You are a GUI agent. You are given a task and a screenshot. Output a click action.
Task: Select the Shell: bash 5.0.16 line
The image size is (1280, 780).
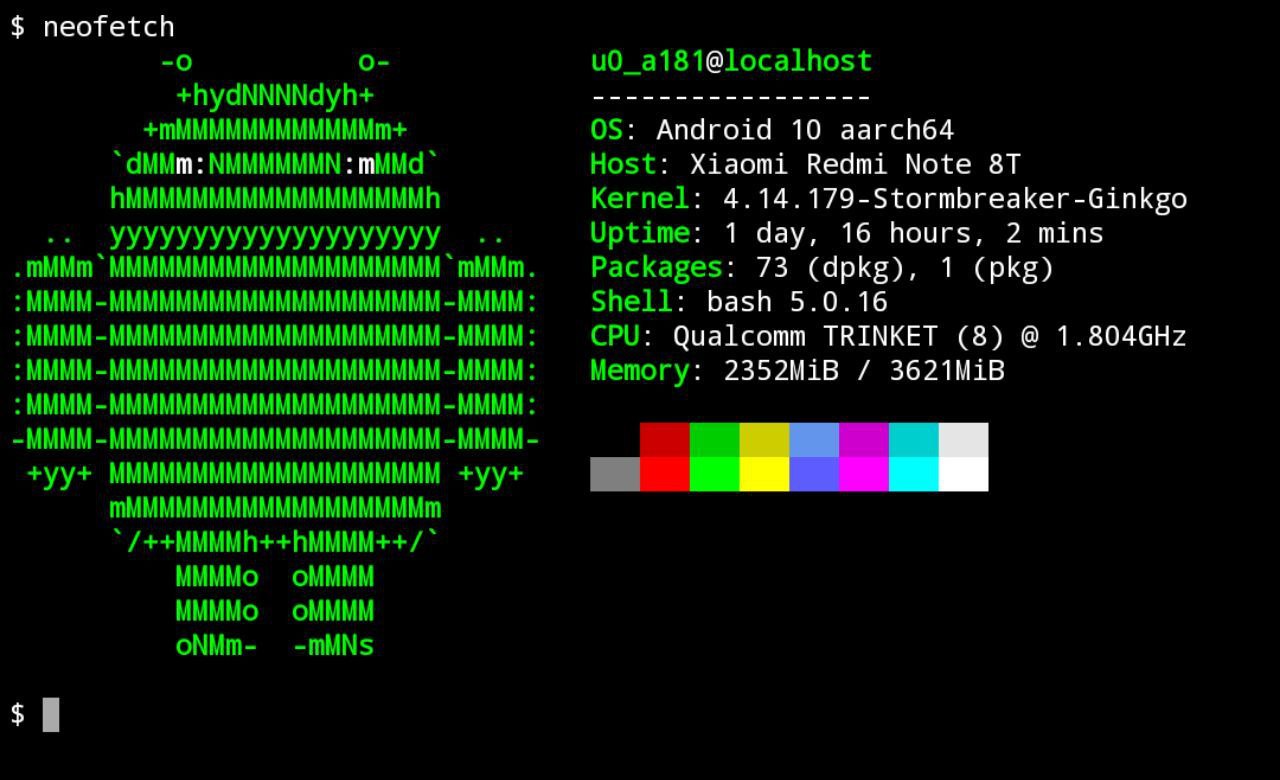[739, 301]
